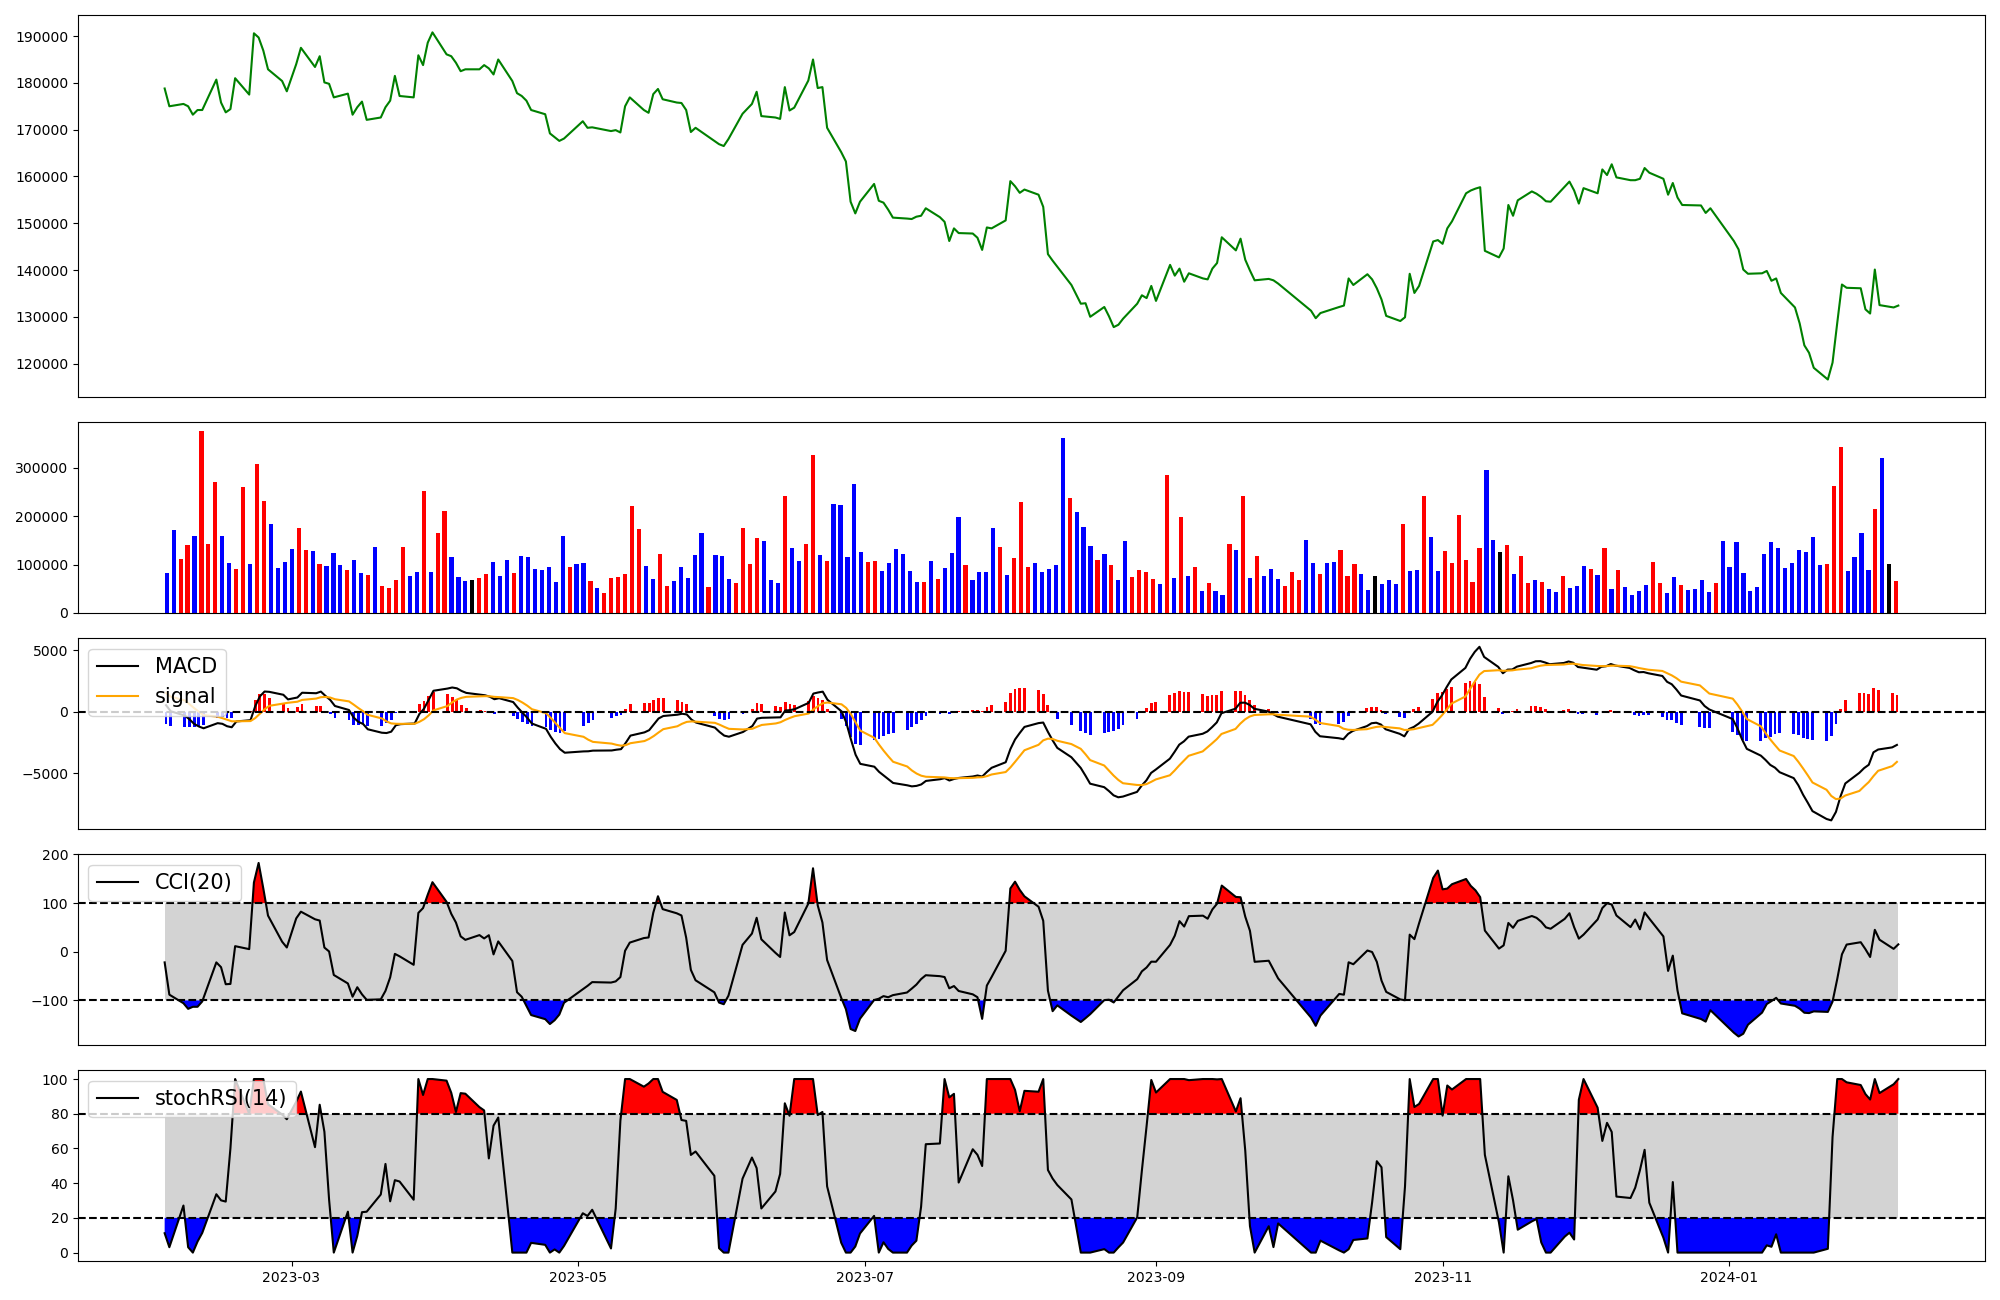Click the 80 stochRSI axis label

click(x=60, y=1114)
